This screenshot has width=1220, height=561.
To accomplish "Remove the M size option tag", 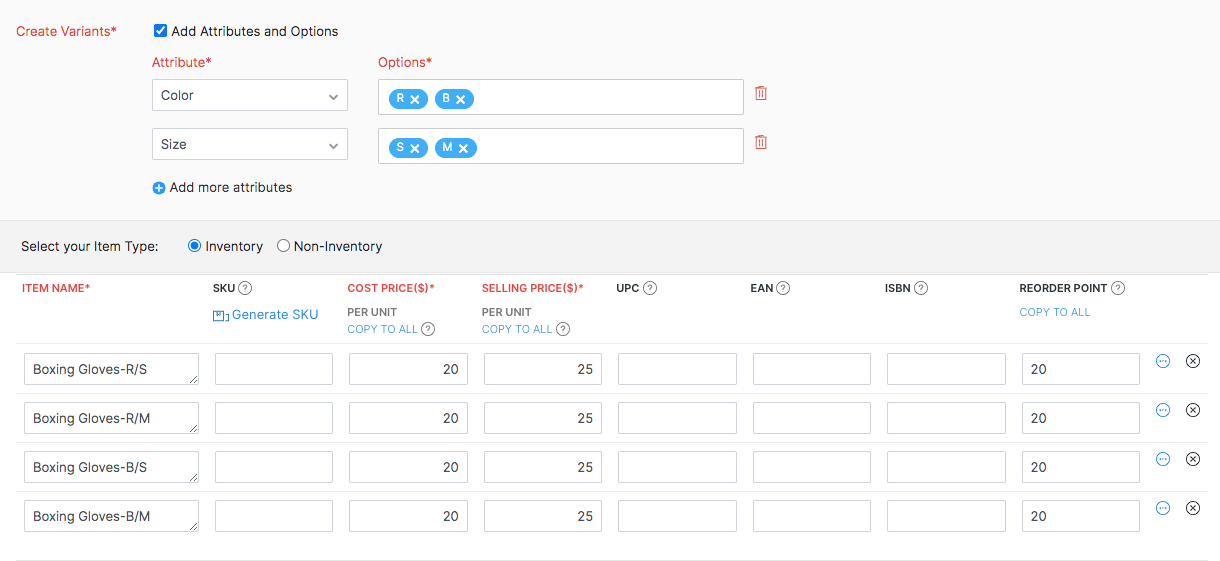I will tap(463, 148).
